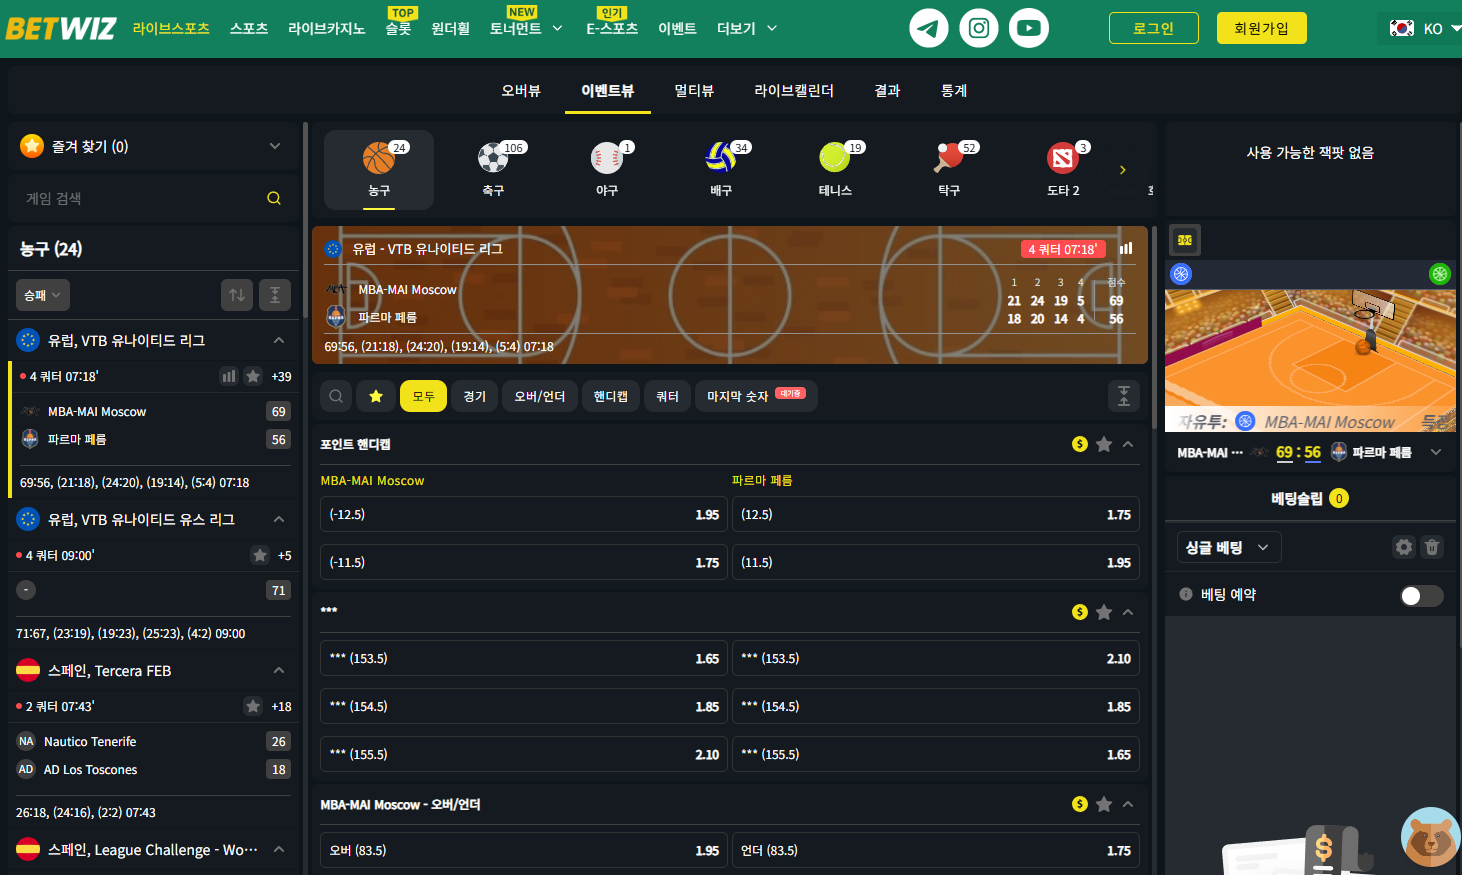The width and height of the screenshot is (1462, 875).
Task: Collapse the Spain Tercera FEB league
Action: tap(279, 670)
